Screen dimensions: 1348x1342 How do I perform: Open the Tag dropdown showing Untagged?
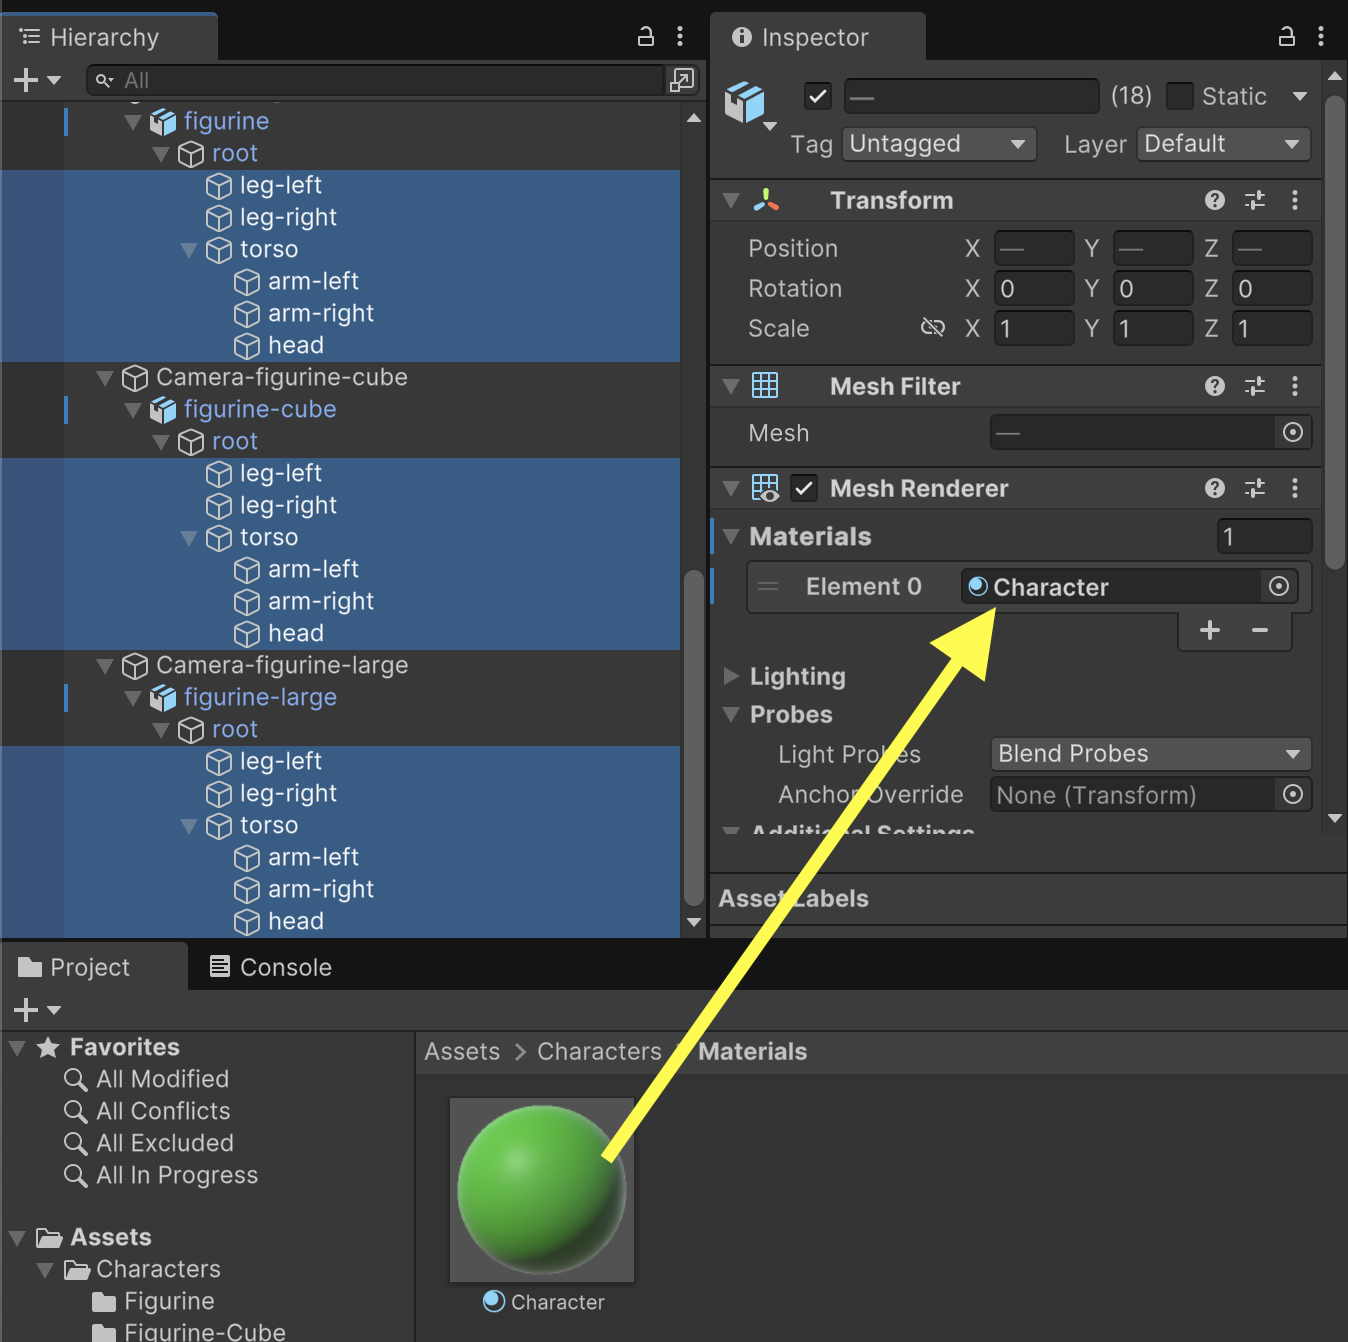(x=938, y=144)
